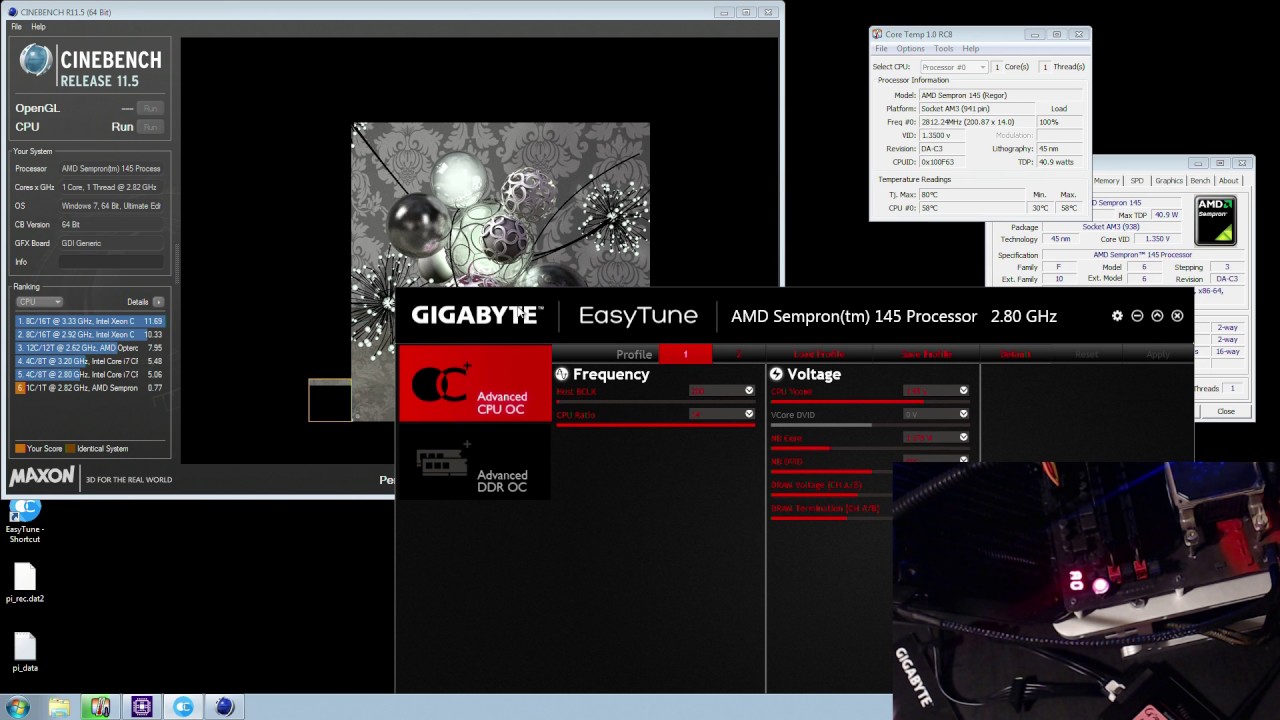Expand the Host BCLK dropdown
This screenshot has height=720, width=1280.
tap(749, 391)
